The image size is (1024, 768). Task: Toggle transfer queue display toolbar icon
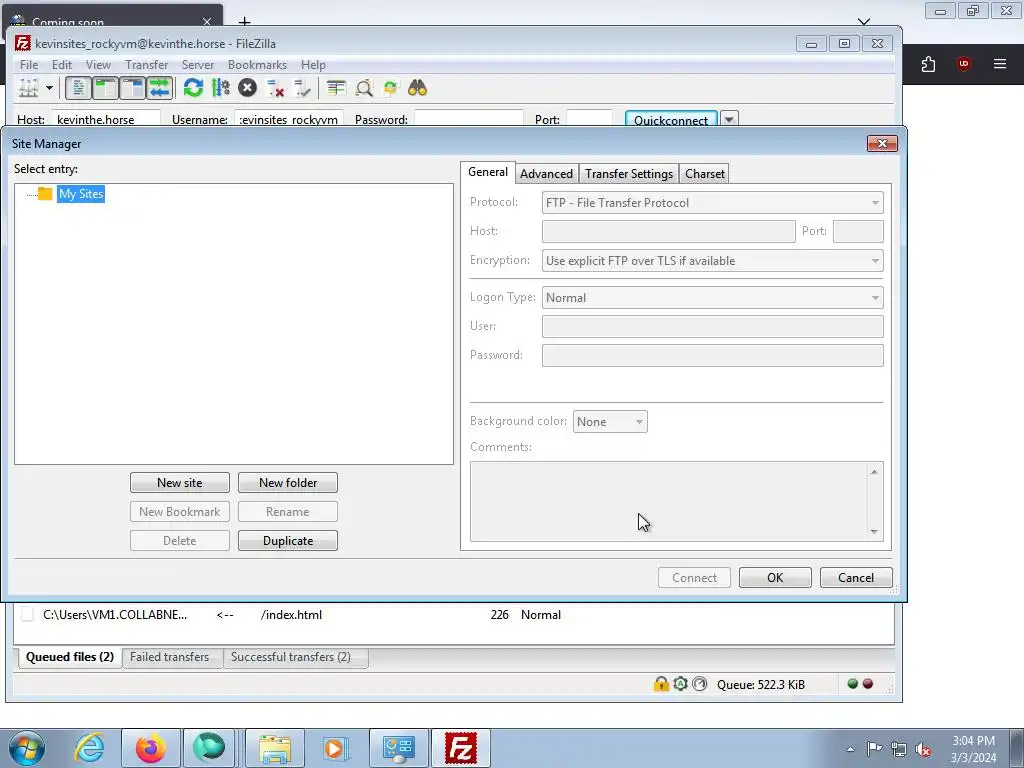(159, 88)
